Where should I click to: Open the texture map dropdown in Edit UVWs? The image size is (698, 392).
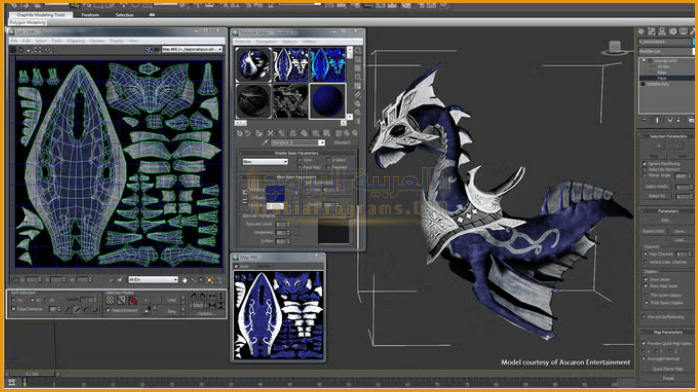192,49
